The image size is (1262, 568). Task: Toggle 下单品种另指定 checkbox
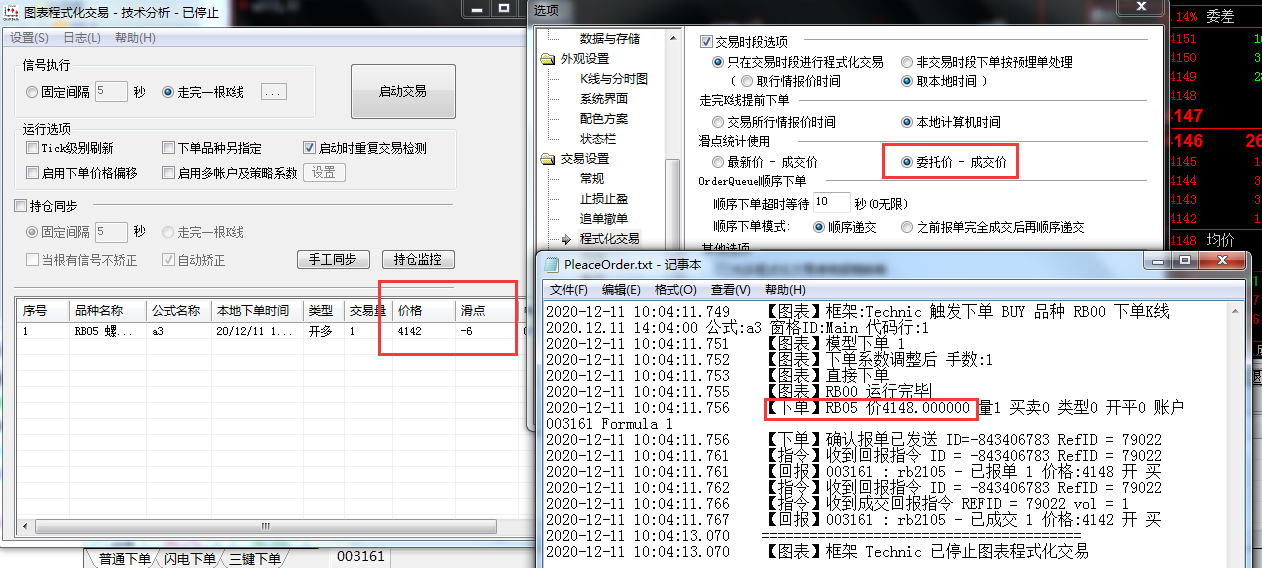pos(169,148)
